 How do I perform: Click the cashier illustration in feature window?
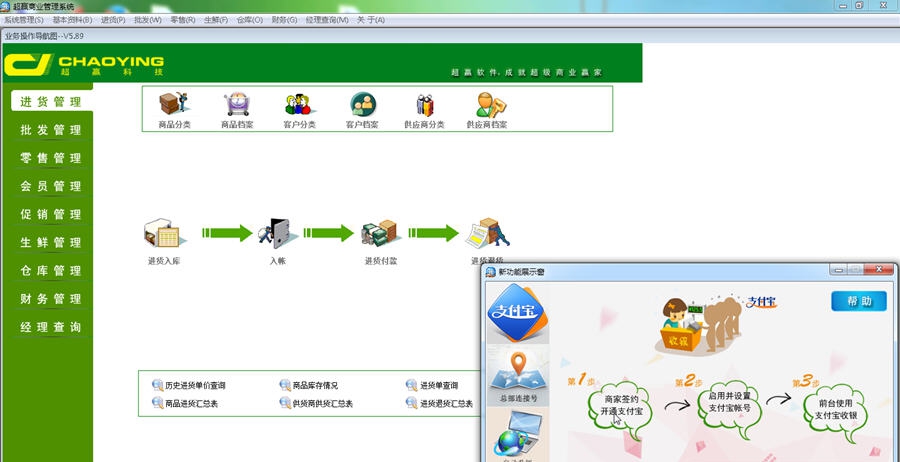tap(699, 324)
